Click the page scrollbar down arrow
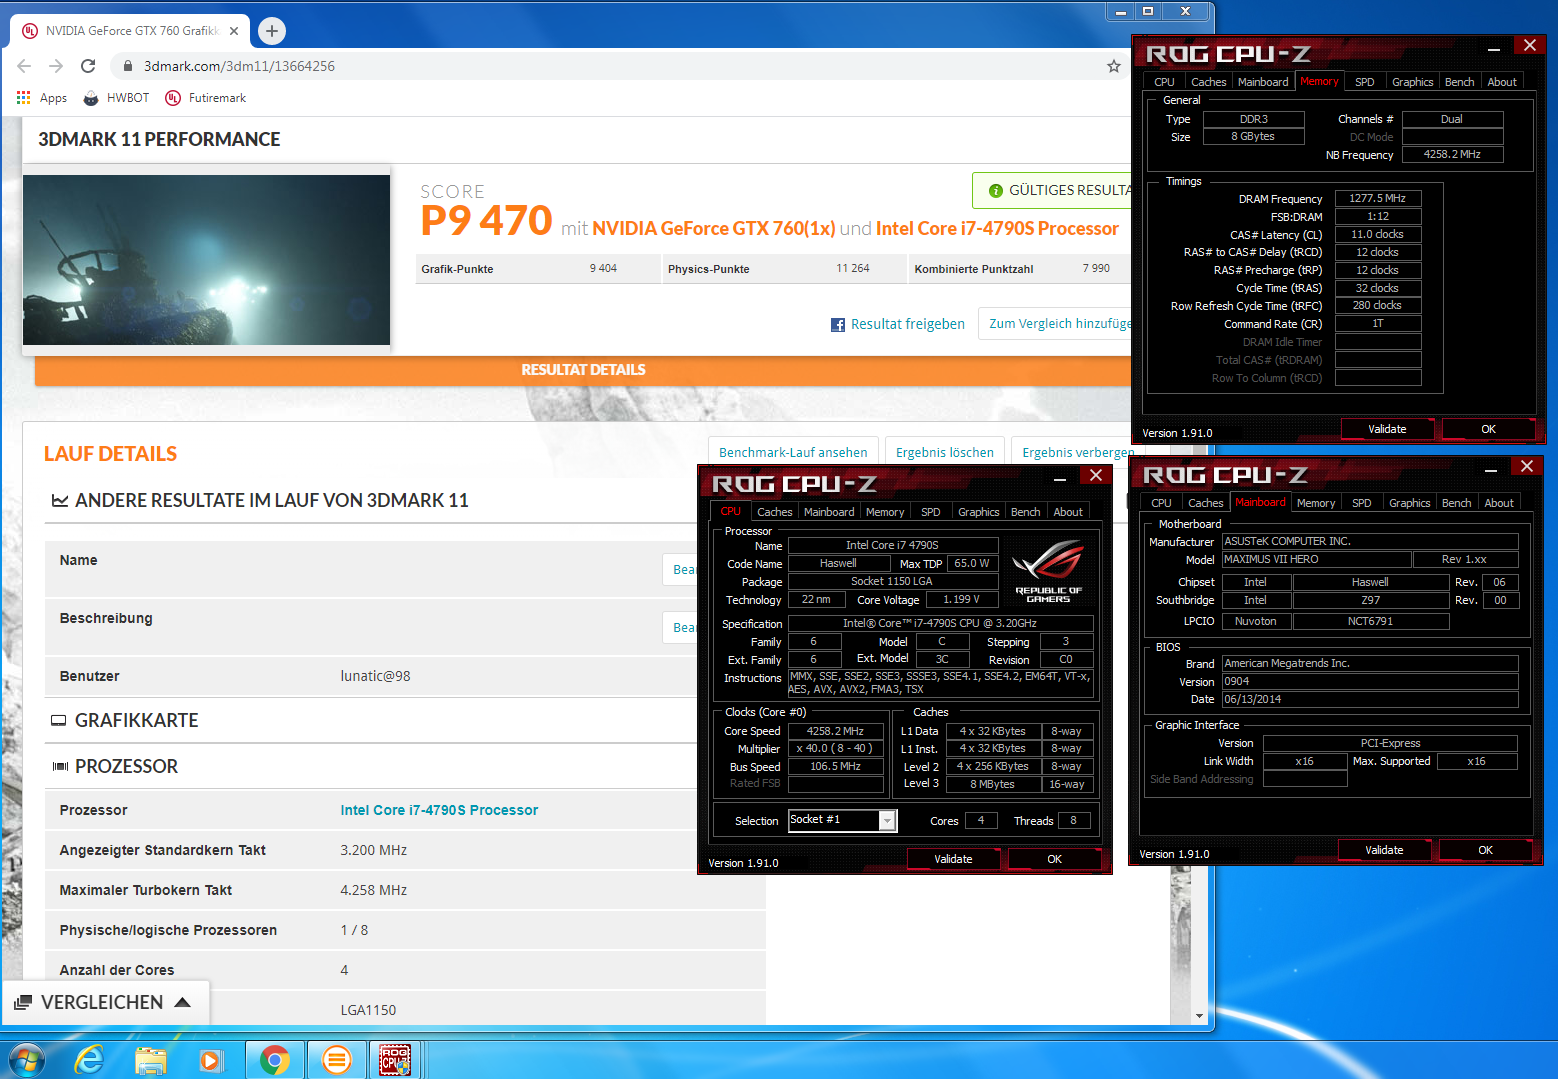 (x=1200, y=1016)
